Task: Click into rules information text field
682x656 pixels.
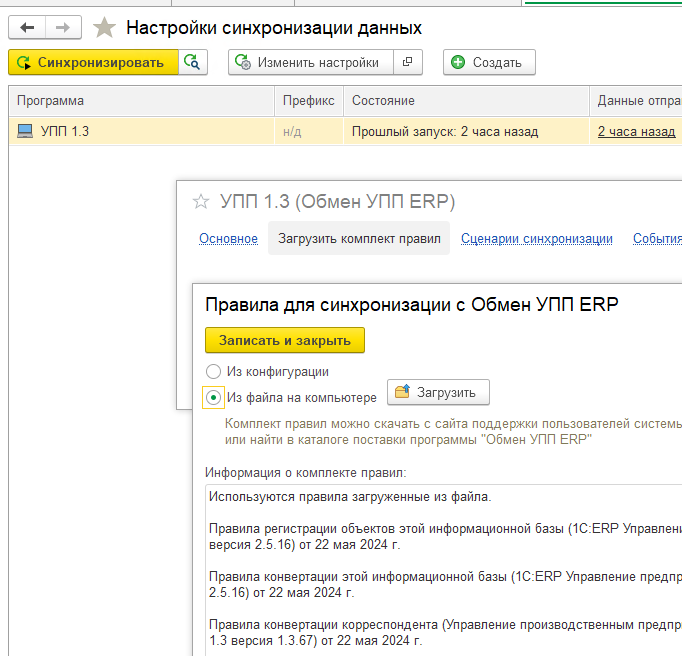Action: [444, 570]
